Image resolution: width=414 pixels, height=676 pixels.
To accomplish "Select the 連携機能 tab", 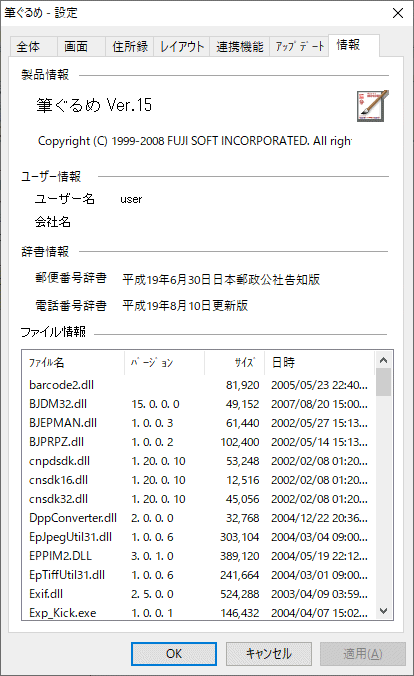I will (240, 46).
